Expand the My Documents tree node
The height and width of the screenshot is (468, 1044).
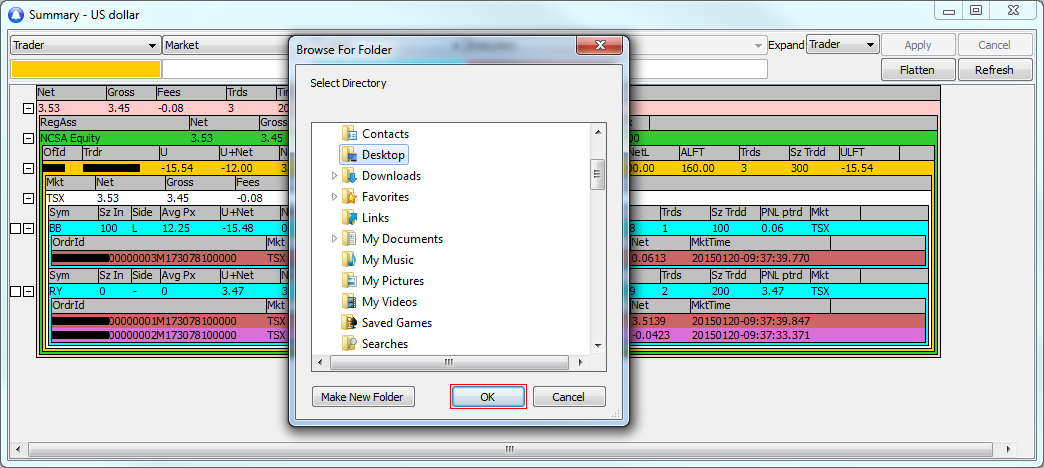pyautogui.click(x=335, y=239)
